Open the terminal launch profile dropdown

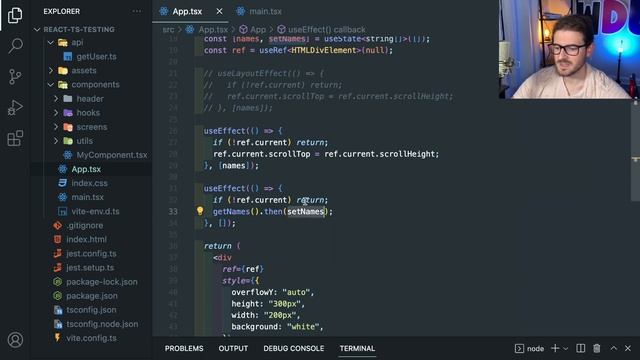tap(566, 349)
